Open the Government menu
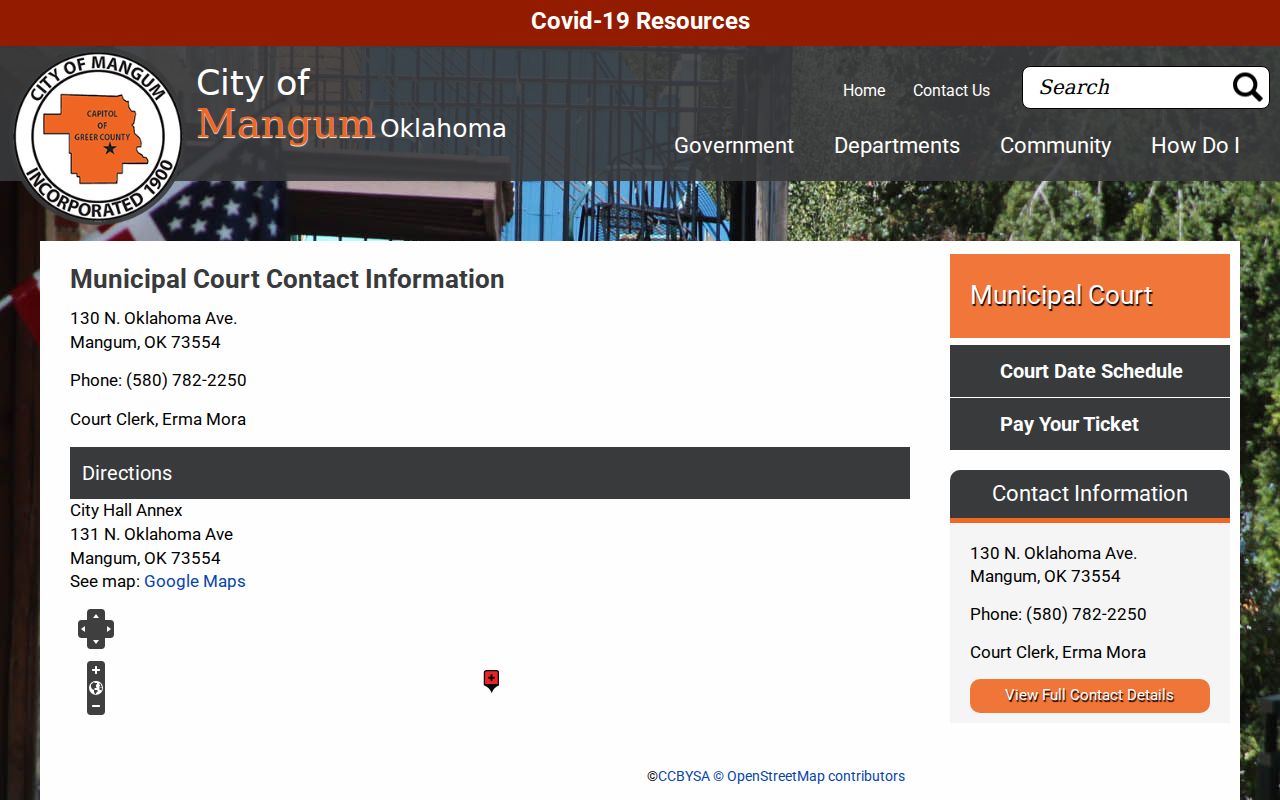This screenshot has height=800, width=1280. (x=734, y=145)
